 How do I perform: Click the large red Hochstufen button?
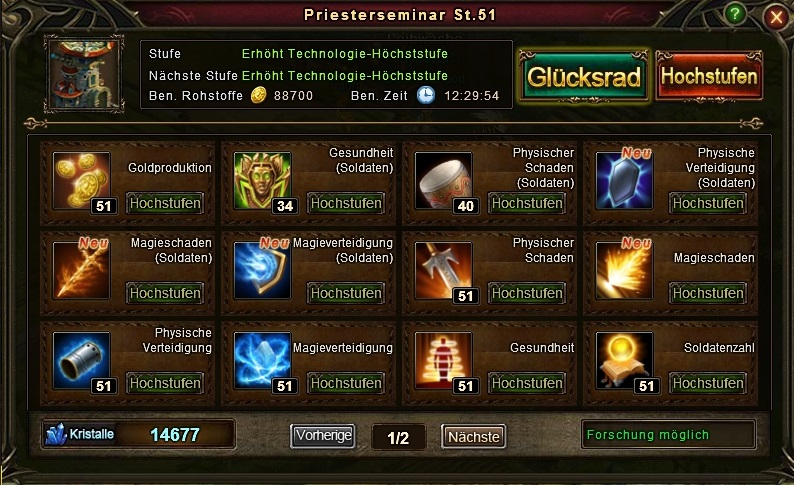pos(709,76)
